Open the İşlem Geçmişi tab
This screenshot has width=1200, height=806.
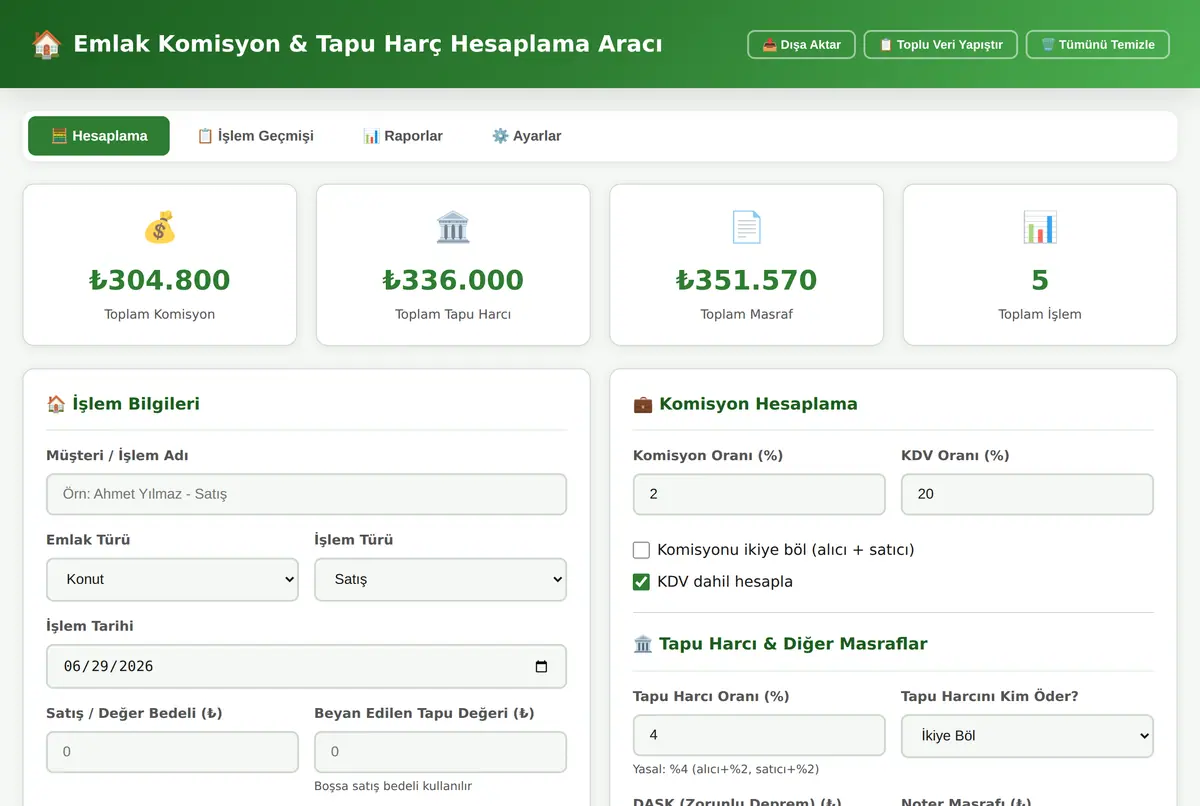[255, 136]
